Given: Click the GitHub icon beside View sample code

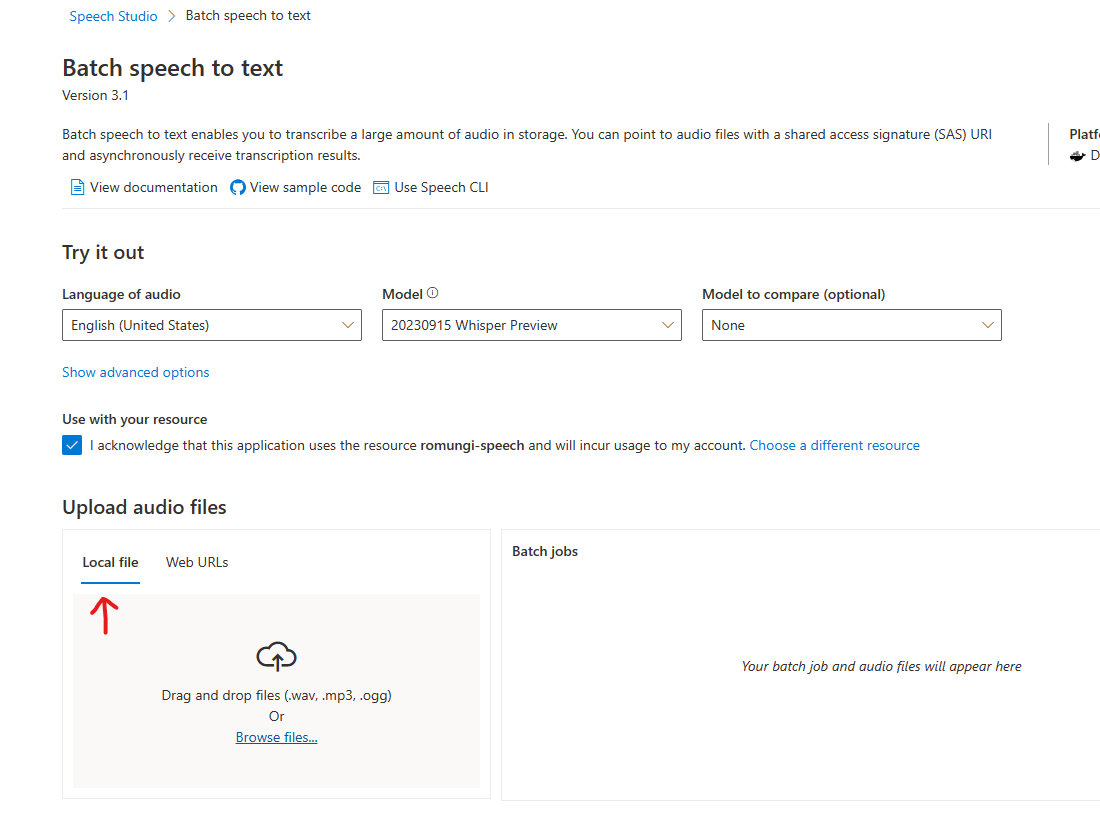Looking at the screenshot, I should 238,188.
